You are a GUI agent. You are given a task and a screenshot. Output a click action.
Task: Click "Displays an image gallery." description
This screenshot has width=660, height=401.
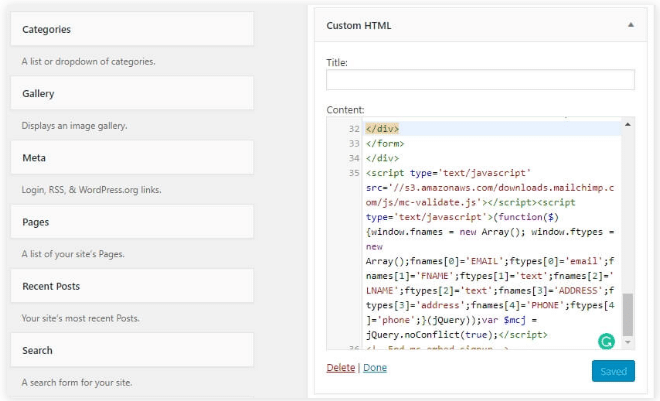[75, 126]
